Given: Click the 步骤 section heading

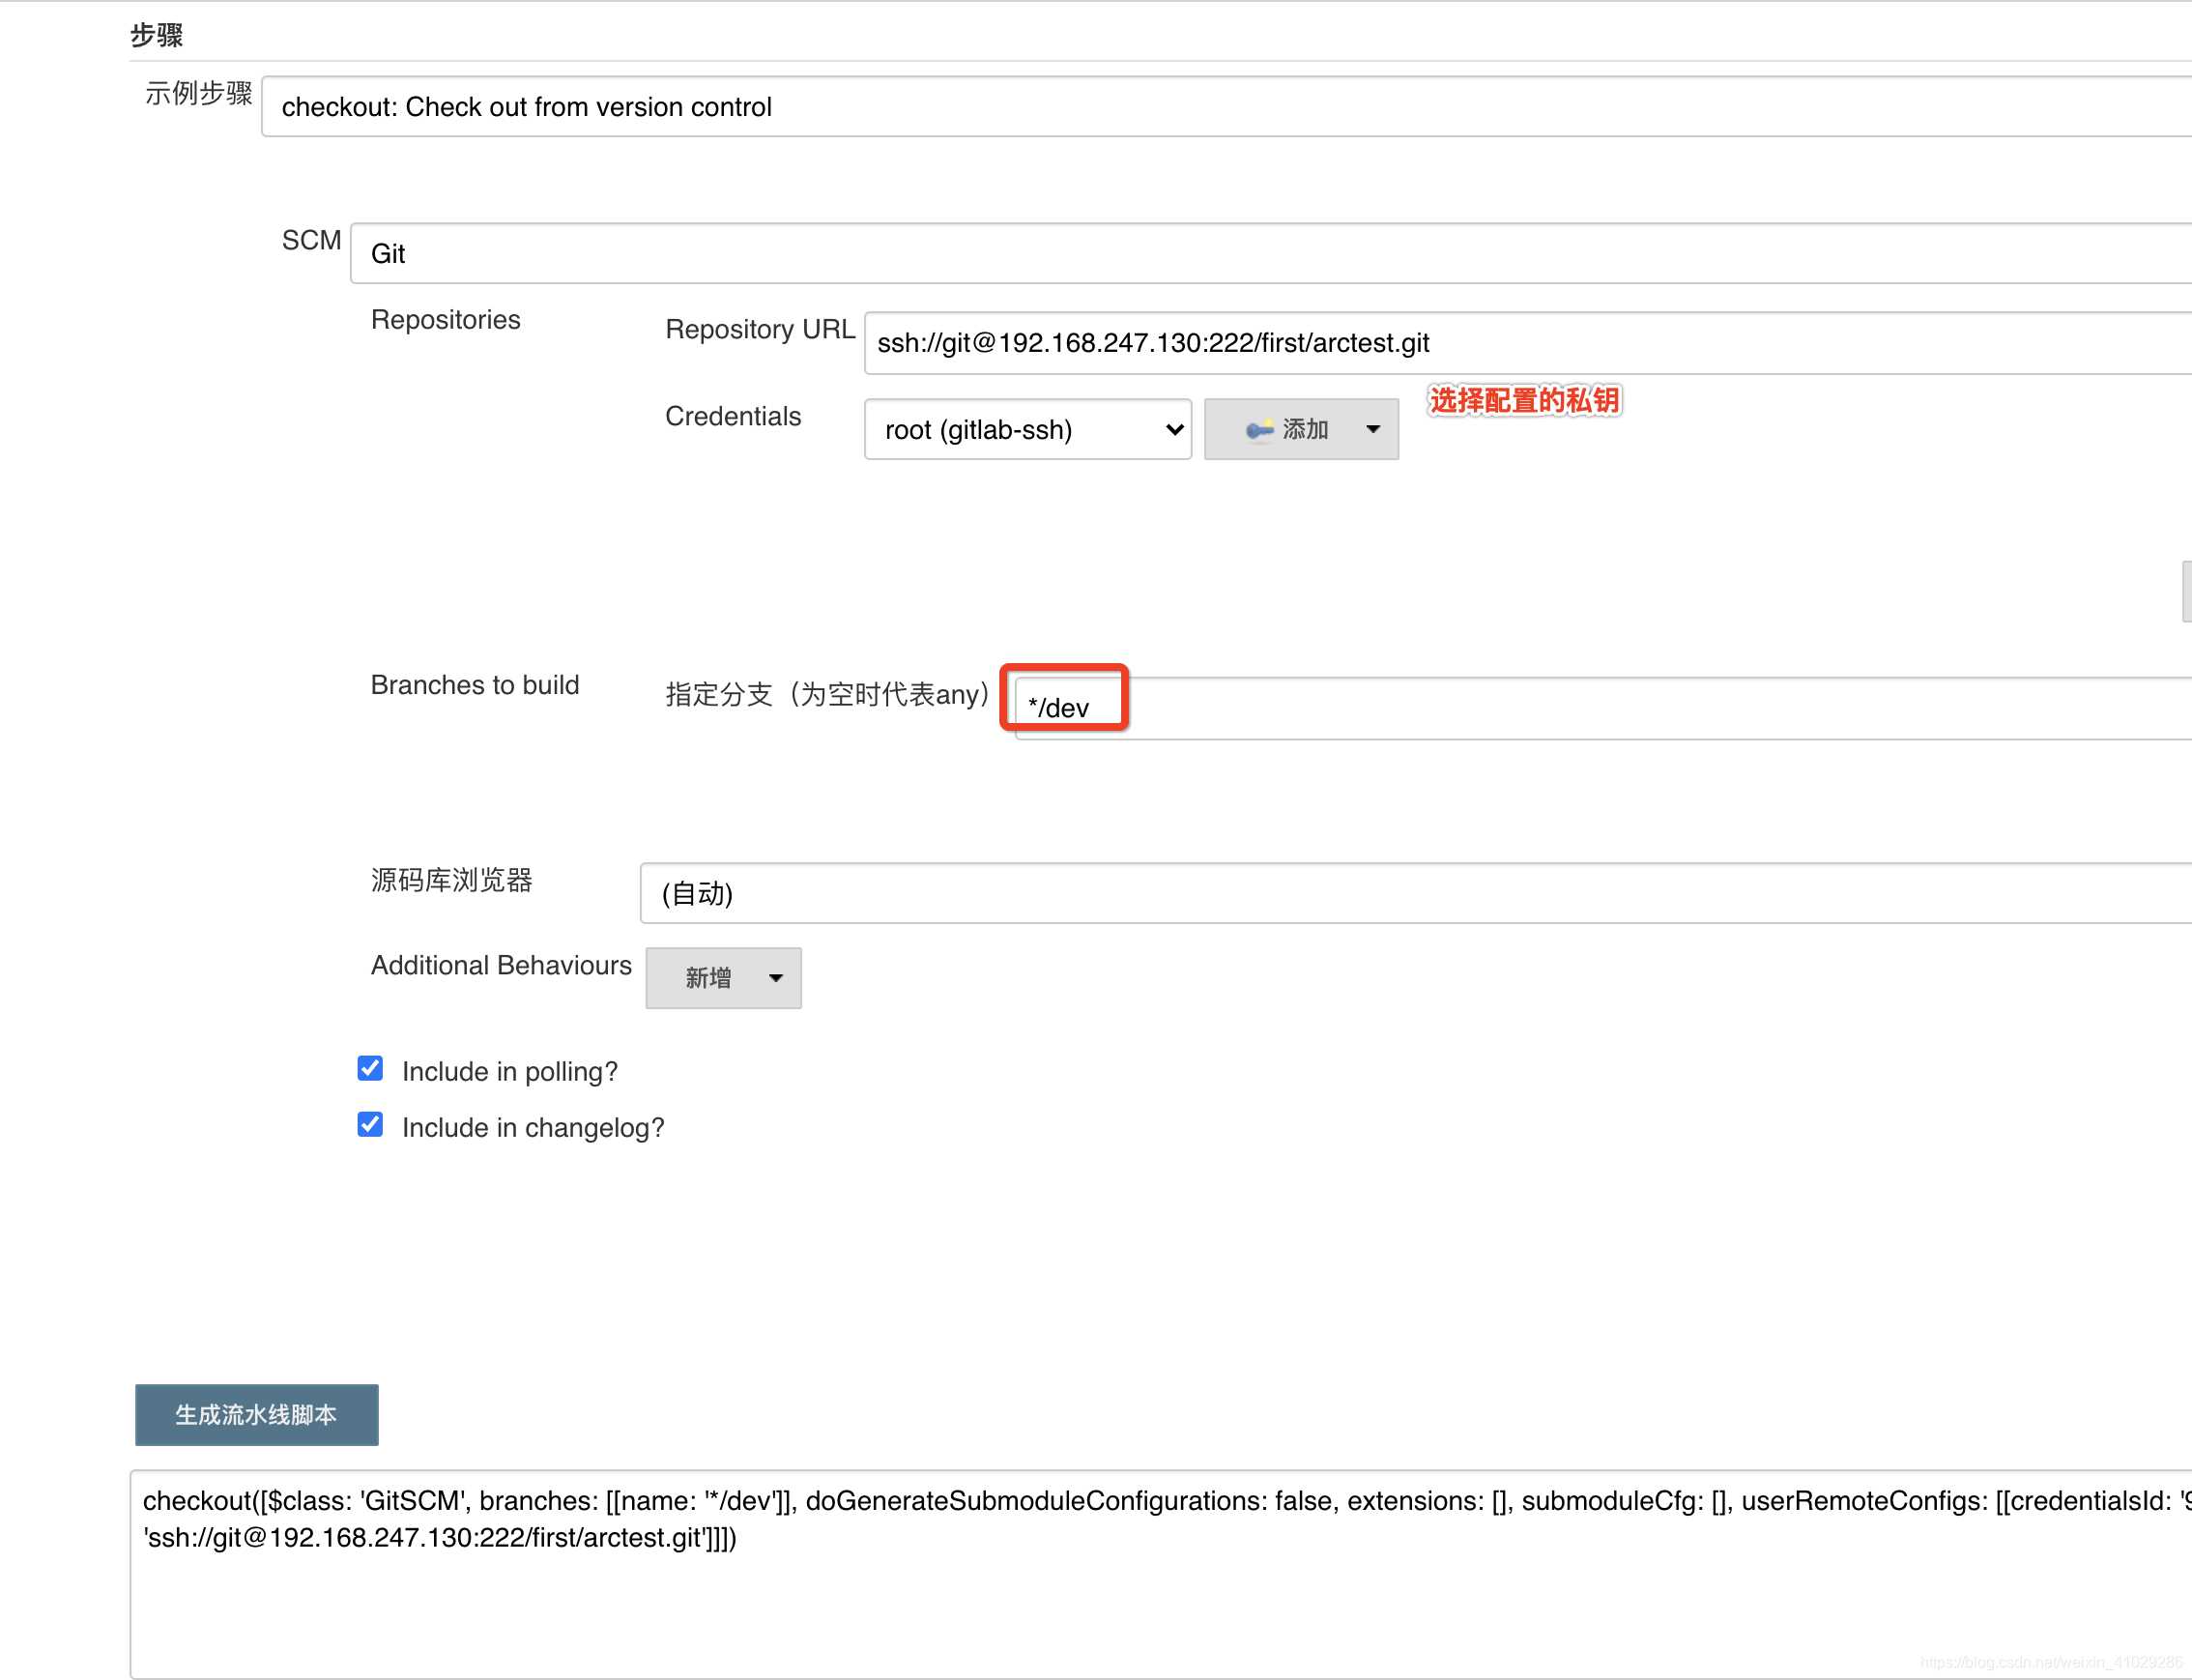Looking at the screenshot, I should (x=157, y=36).
